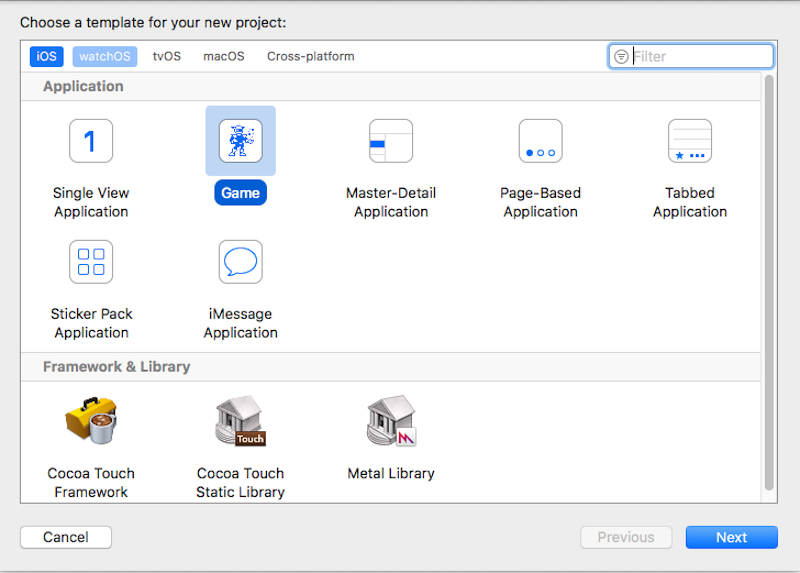
Task: Click the 'iMessage Application' label
Action: pos(240,323)
